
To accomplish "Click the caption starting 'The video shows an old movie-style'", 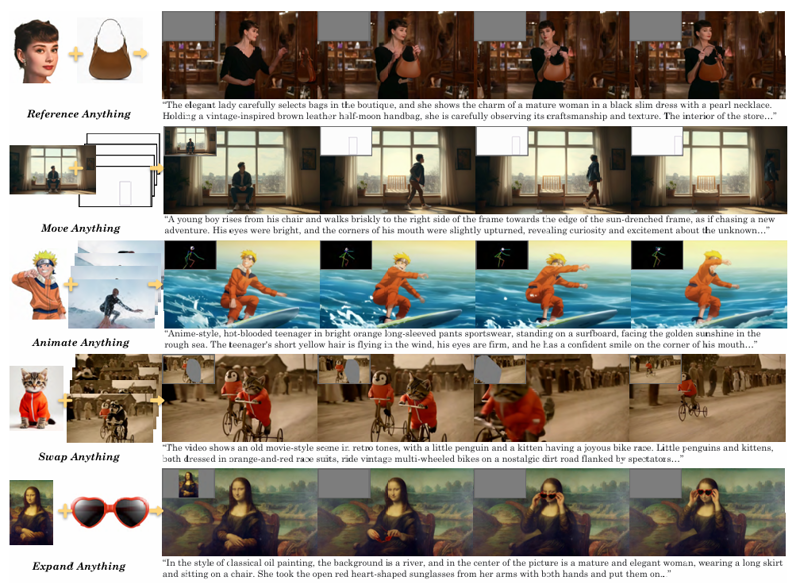I will 468,453.
